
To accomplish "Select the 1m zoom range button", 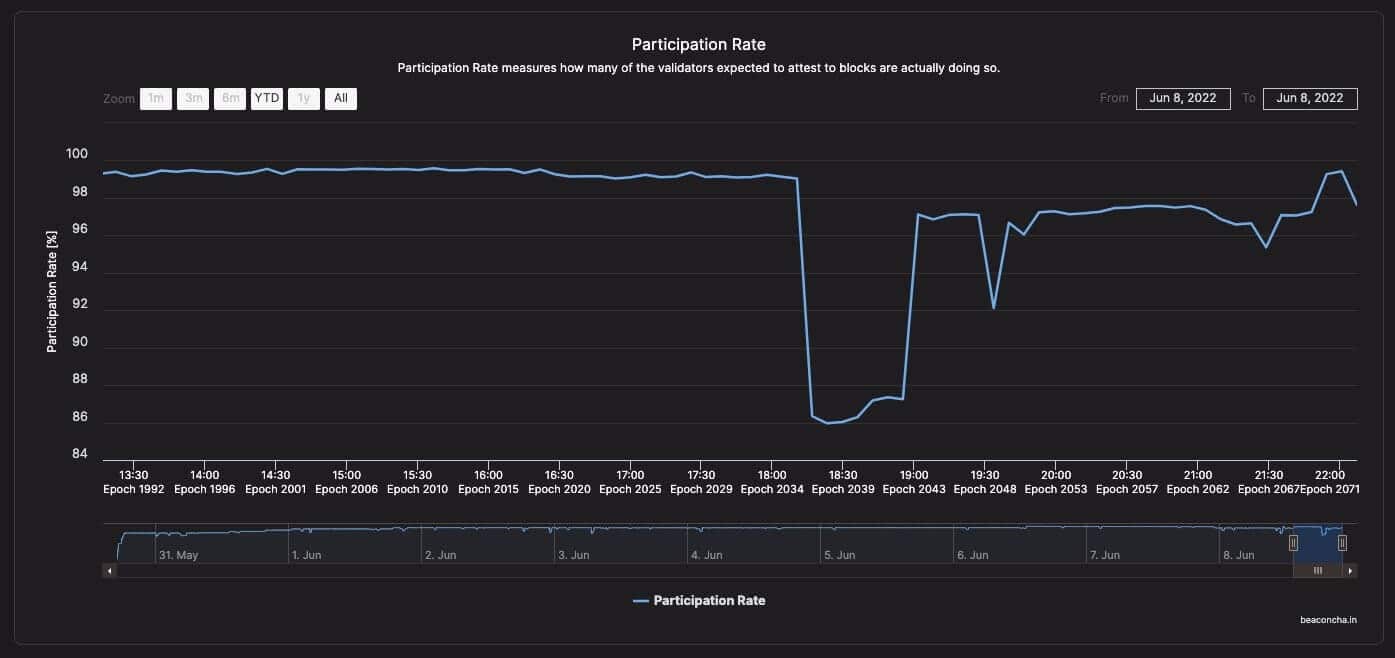I will tap(155, 98).
